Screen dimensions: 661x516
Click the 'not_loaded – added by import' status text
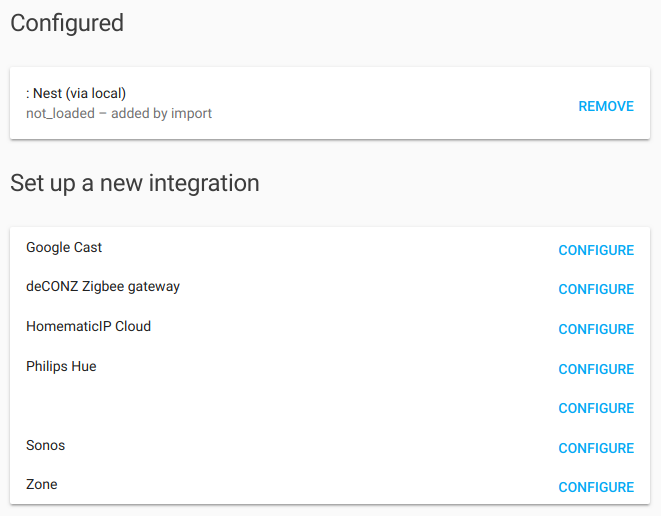pos(119,113)
